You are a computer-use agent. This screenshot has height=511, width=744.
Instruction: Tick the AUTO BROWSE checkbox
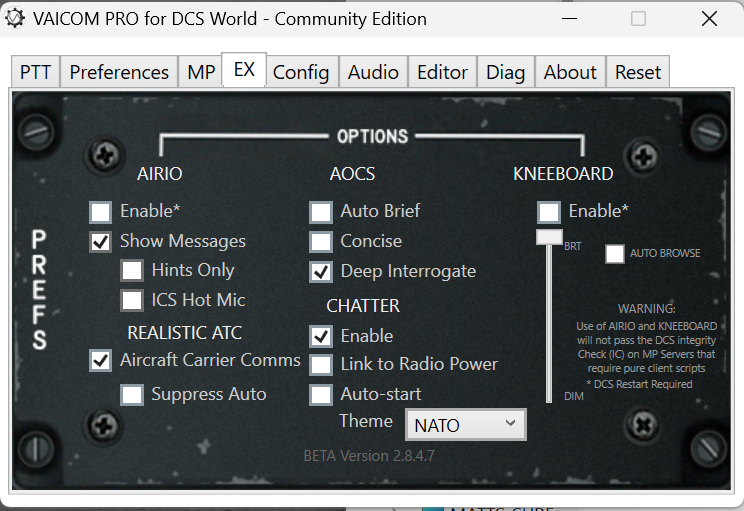coord(614,254)
